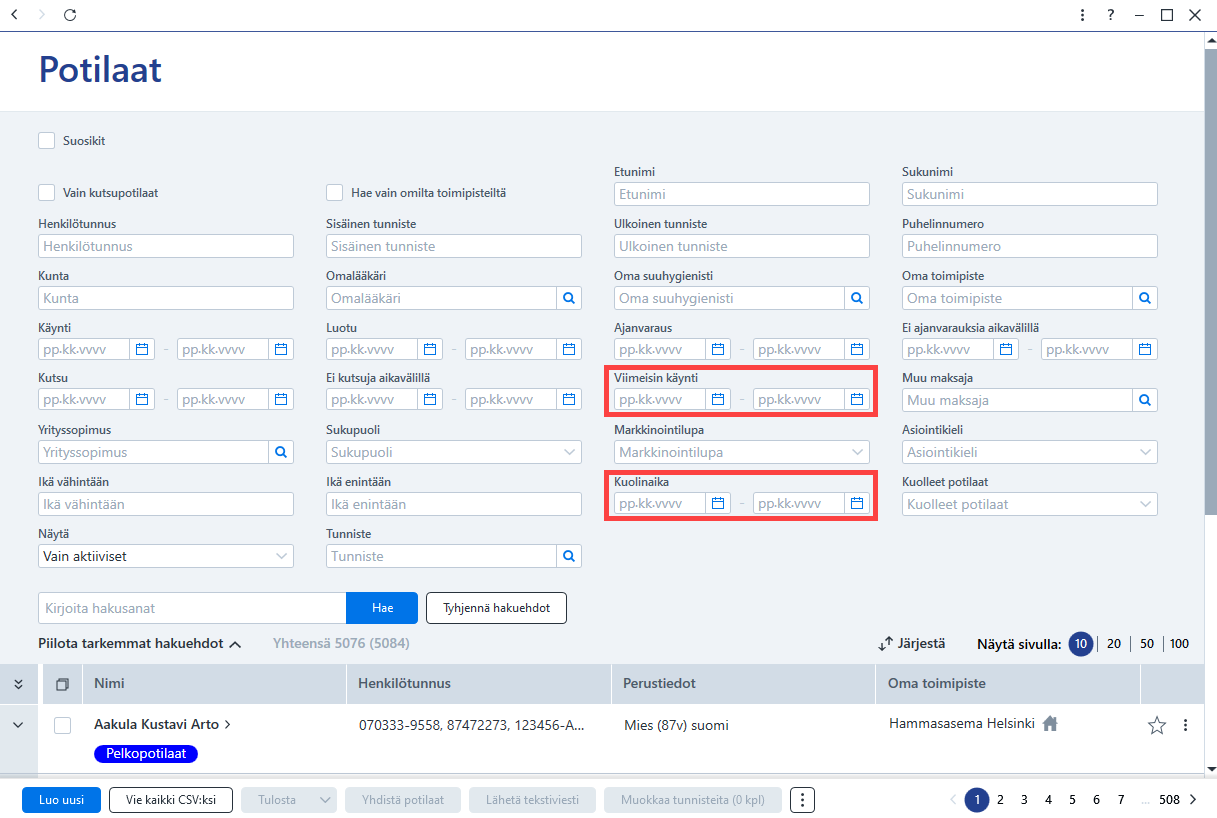Open the Sukupuoli dropdown
Viewport: 1217px width, 818px height.
(454, 451)
